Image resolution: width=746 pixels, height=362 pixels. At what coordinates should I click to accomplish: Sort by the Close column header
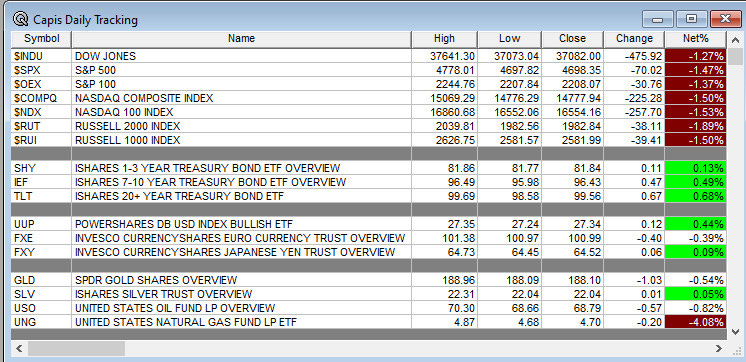[x=572, y=39]
